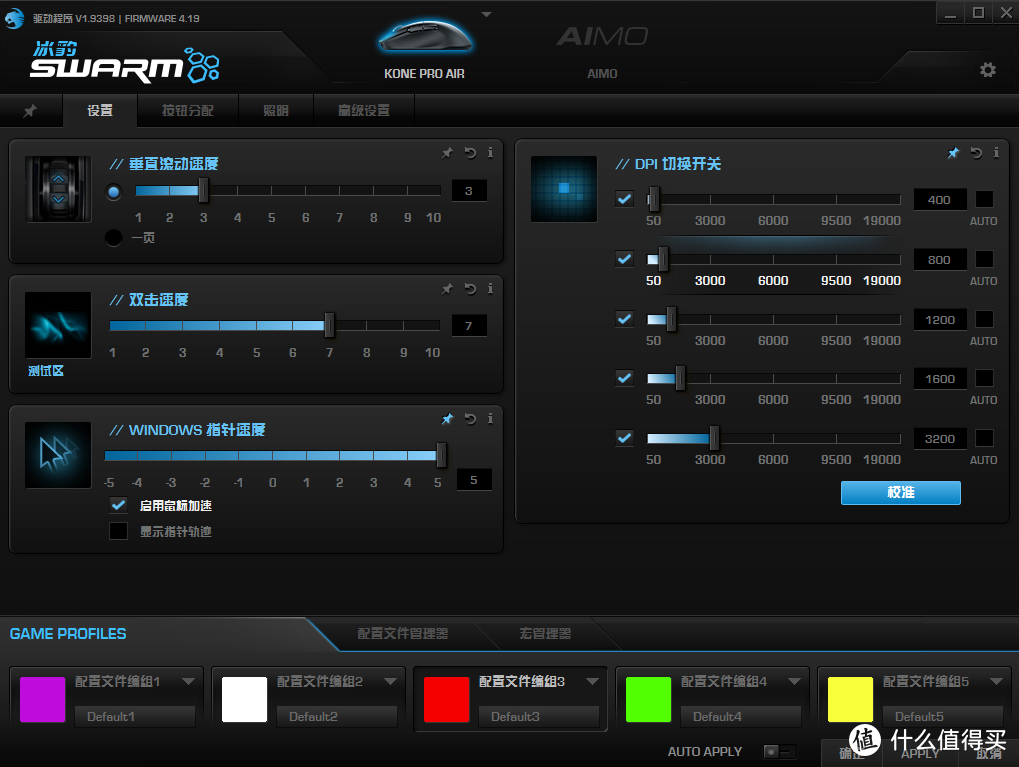The height and width of the screenshot is (767, 1019).
Task: Uncheck the 1200 DPI stage checkbox
Action: pos(625,319)
